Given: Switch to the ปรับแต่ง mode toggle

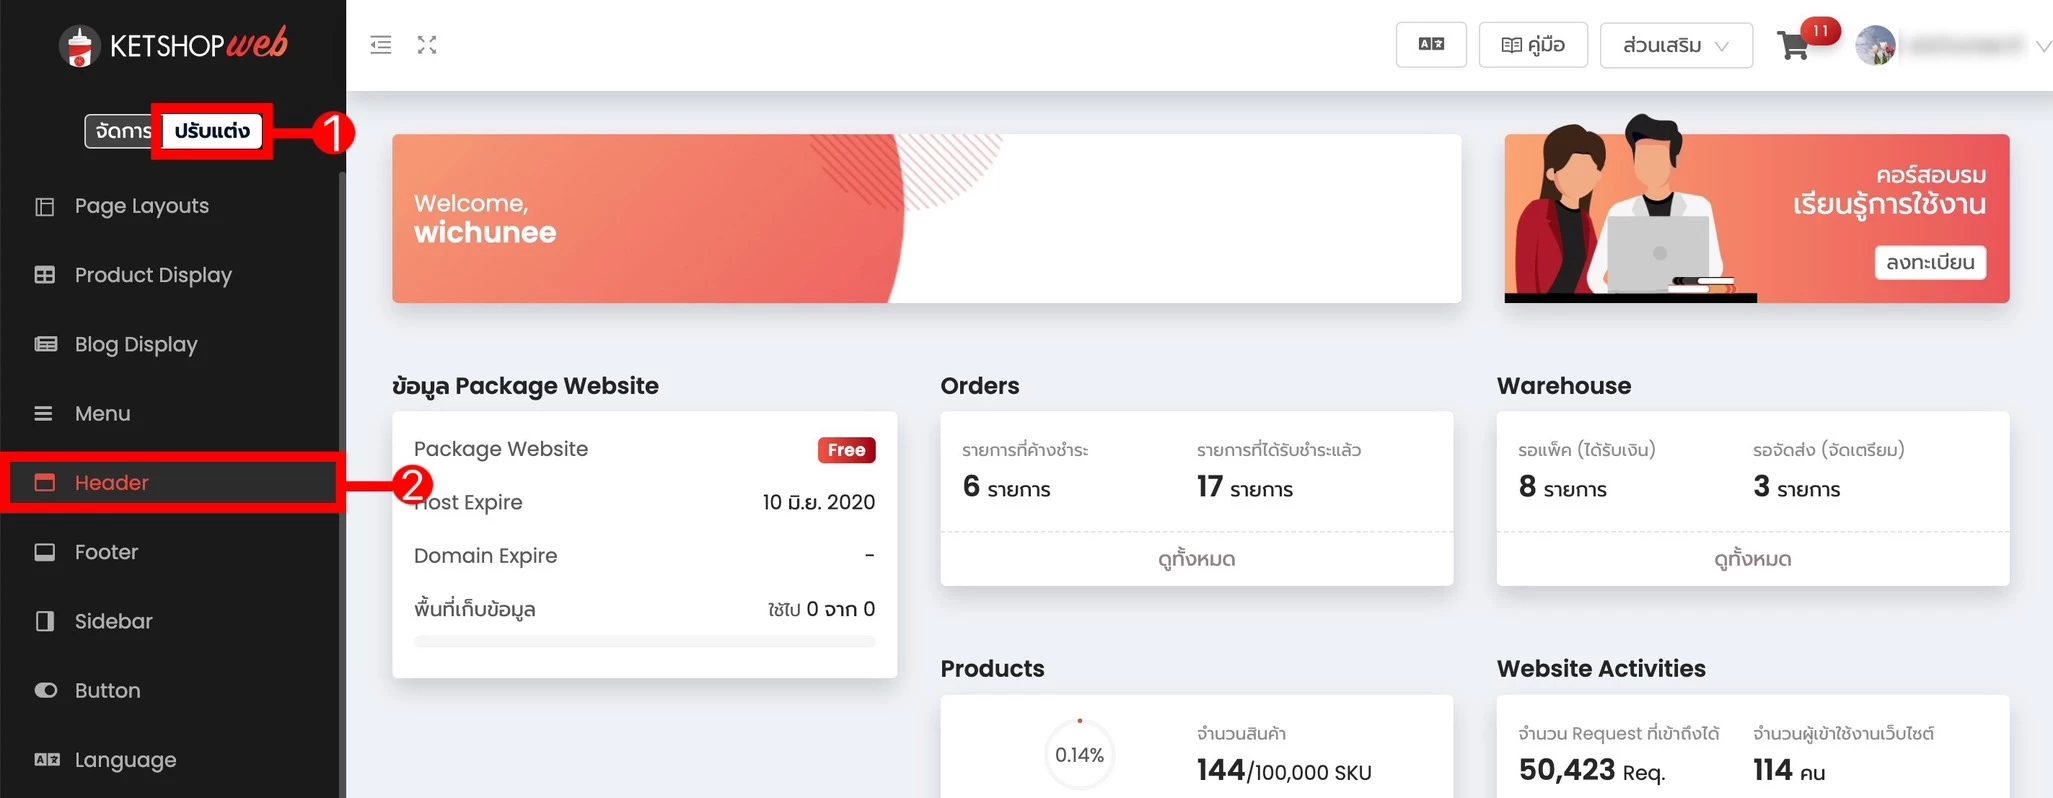Looking at the screenshot, I should [x=212, y=131].
